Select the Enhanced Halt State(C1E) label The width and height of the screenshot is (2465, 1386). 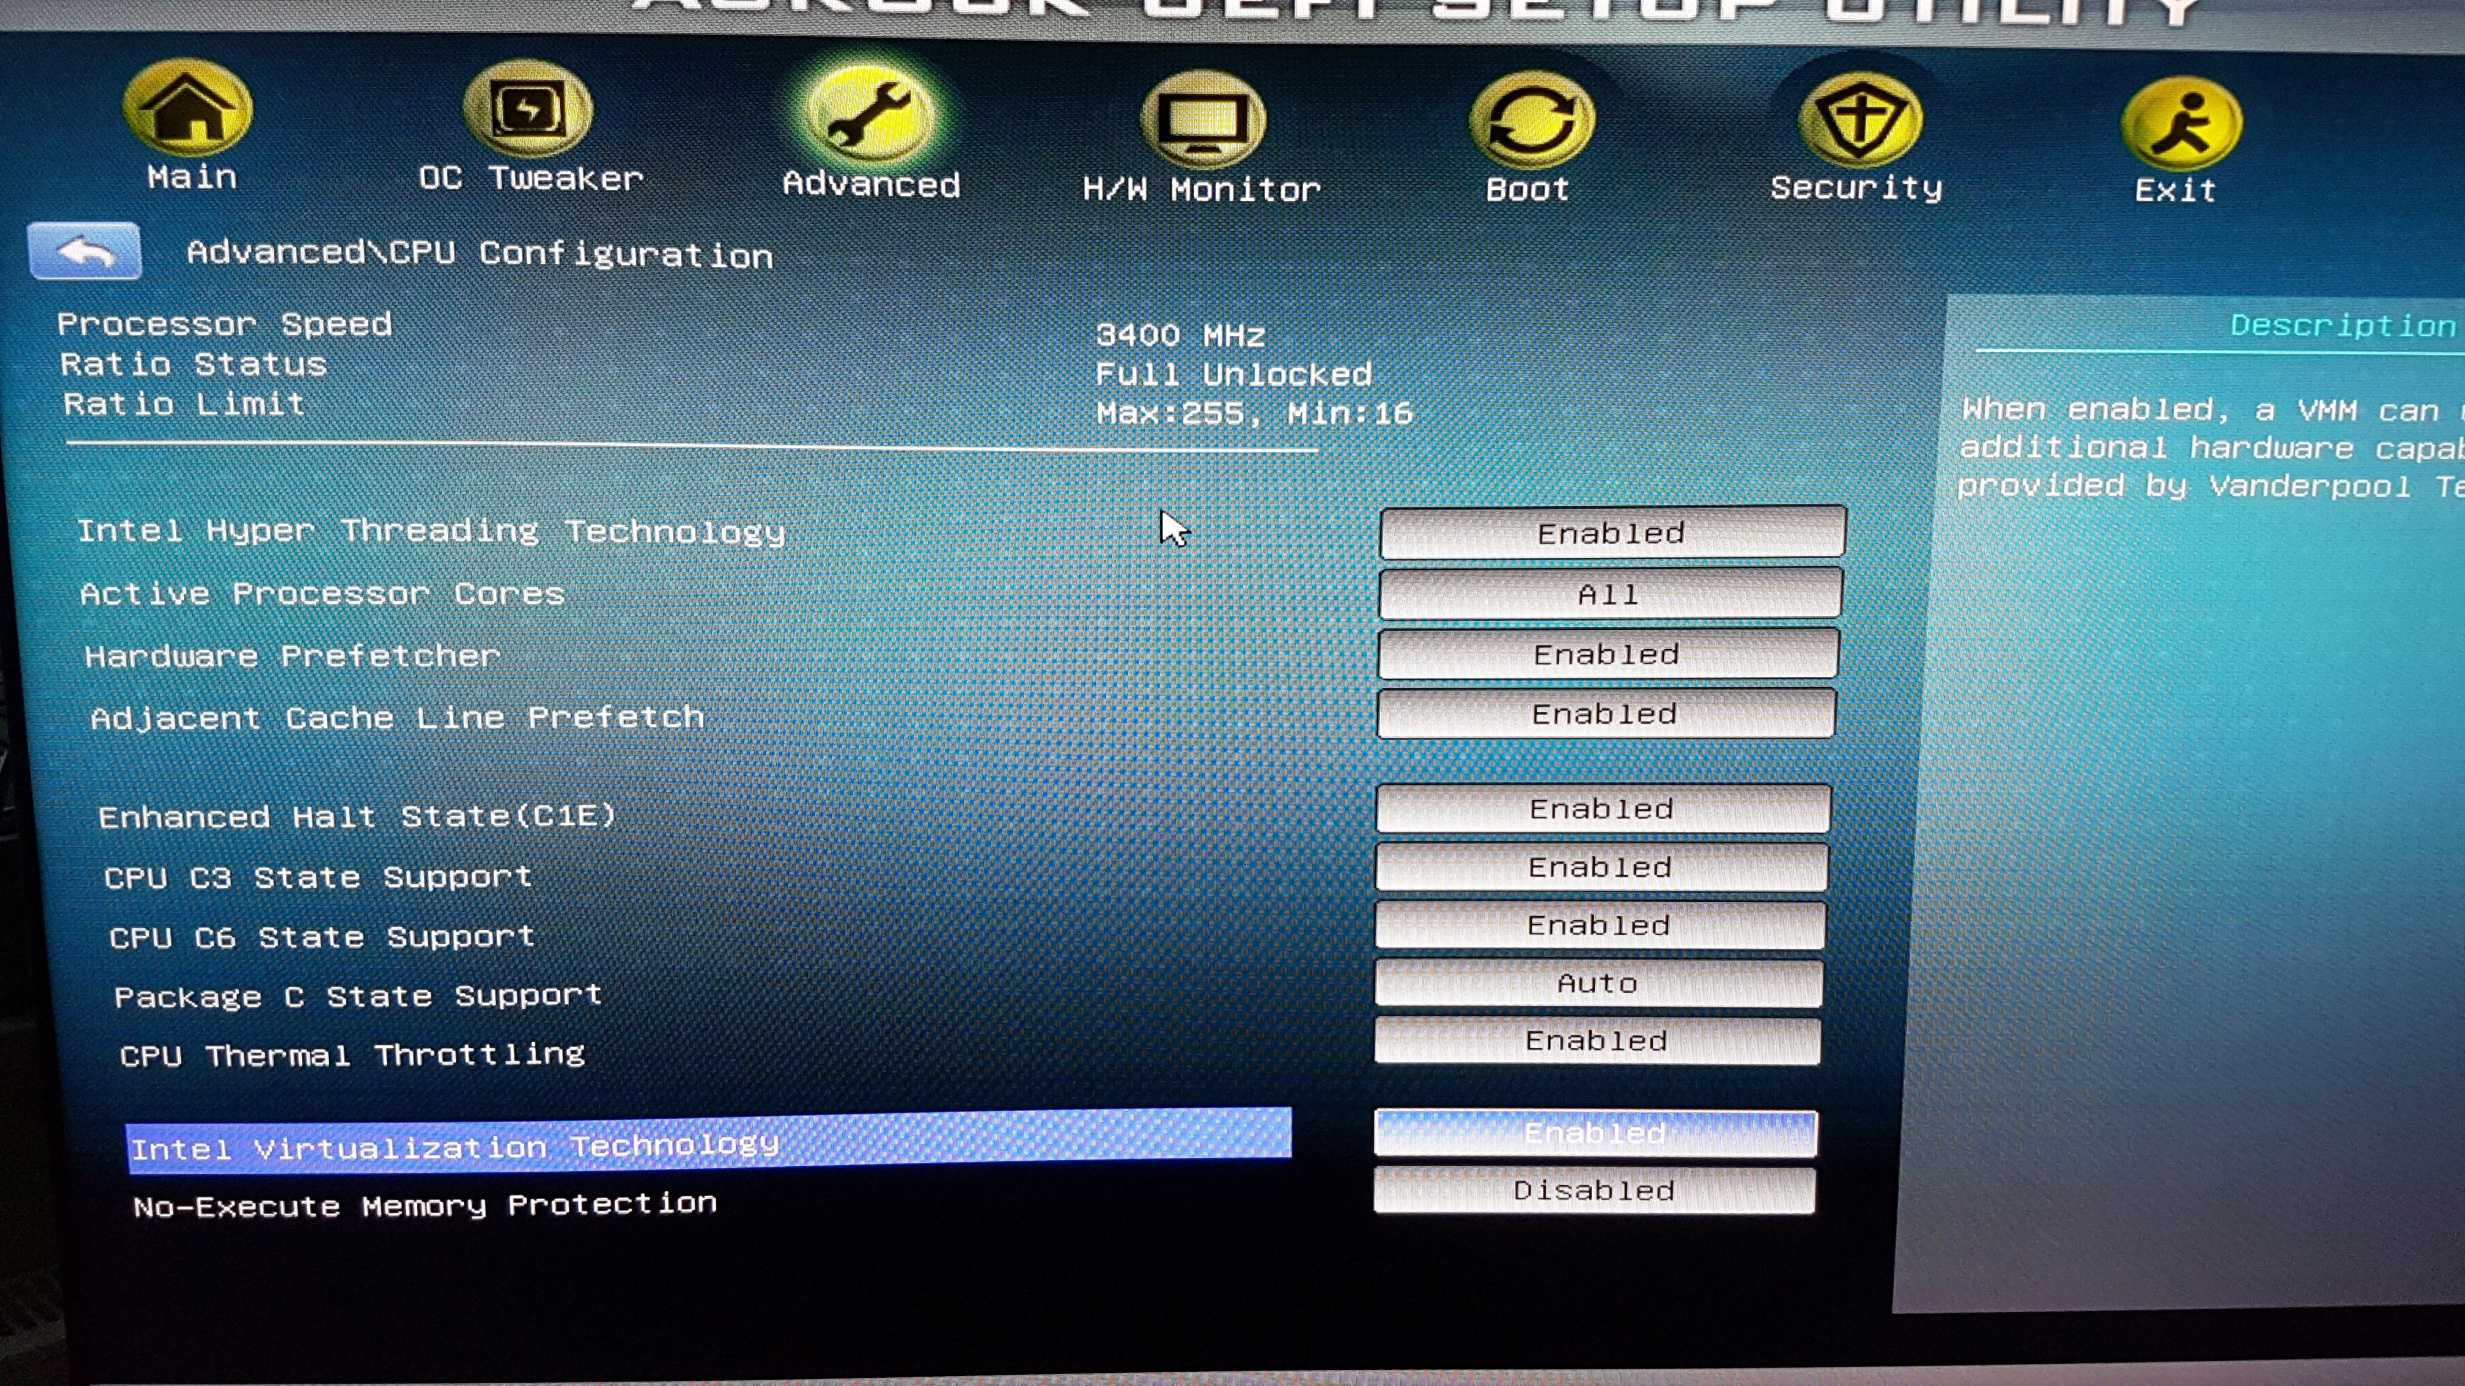coord(357,816)
